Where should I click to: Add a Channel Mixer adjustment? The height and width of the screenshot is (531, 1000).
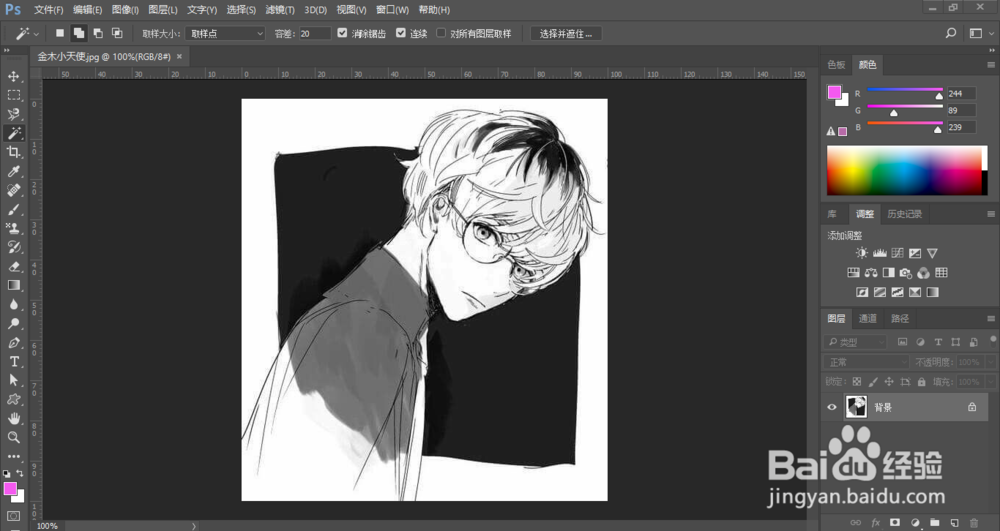click(x=923, y=273)
